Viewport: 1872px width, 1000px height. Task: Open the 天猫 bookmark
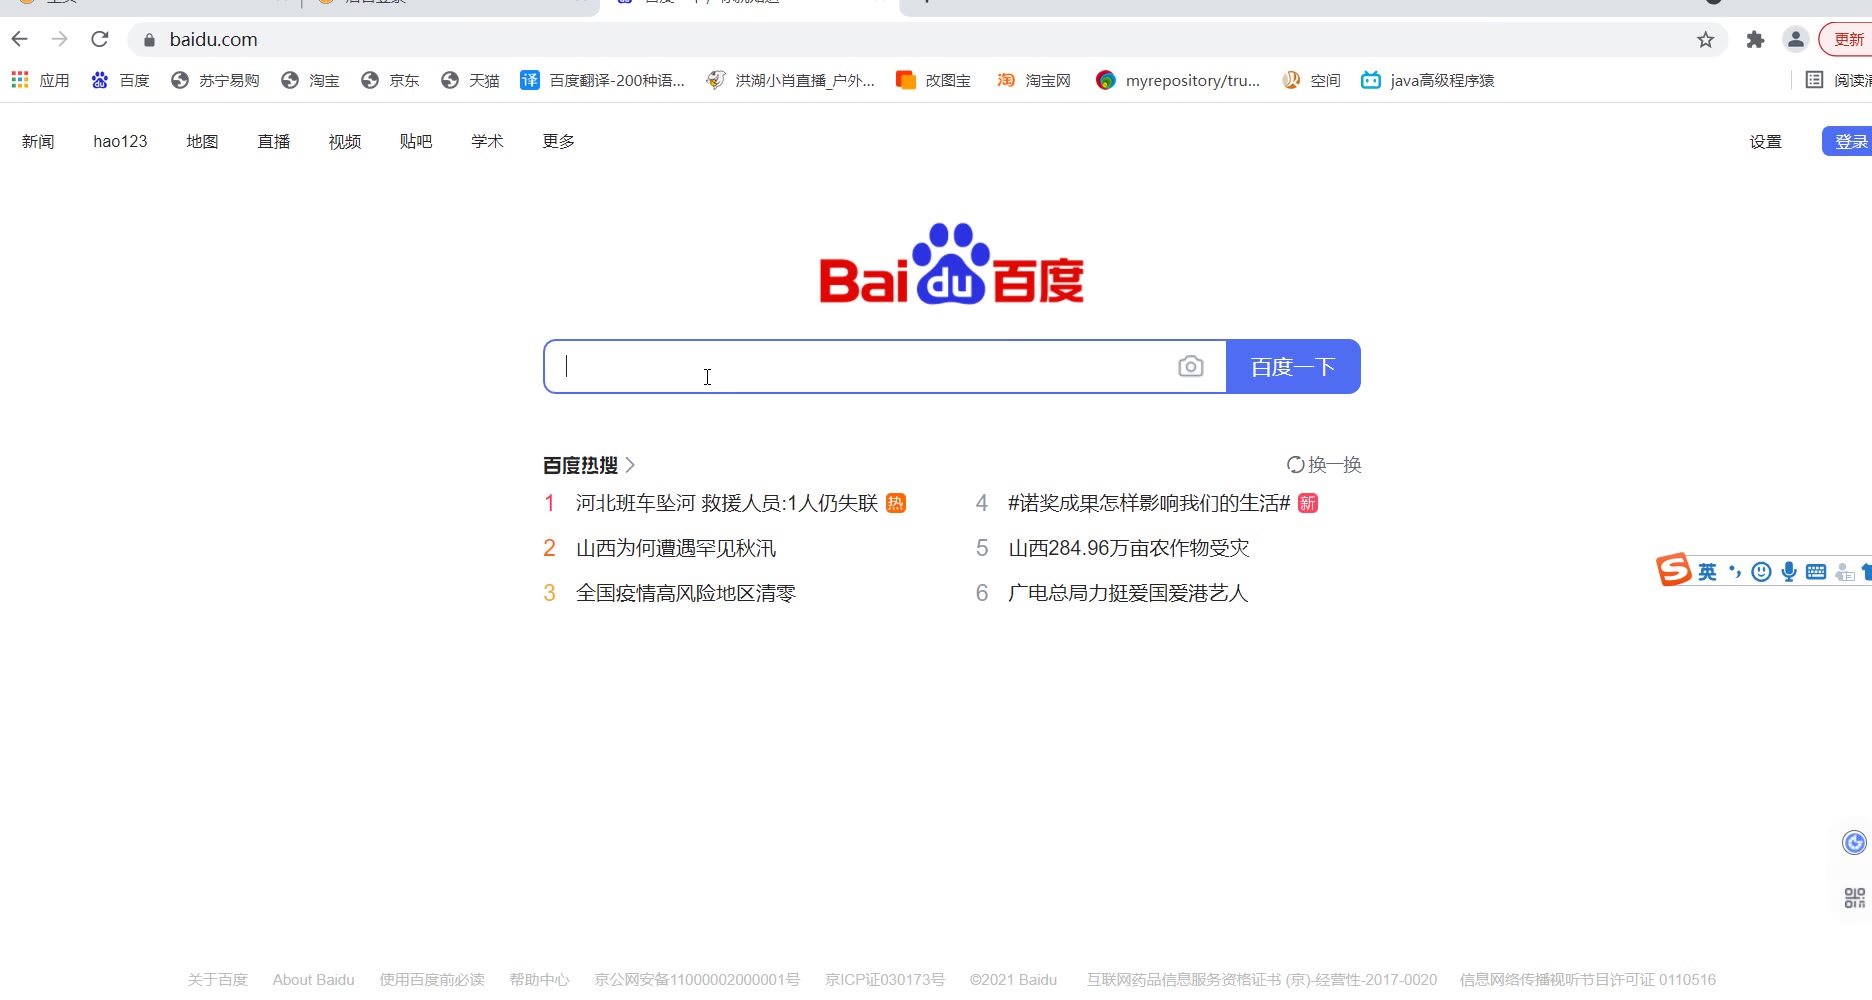pos(470,80)
